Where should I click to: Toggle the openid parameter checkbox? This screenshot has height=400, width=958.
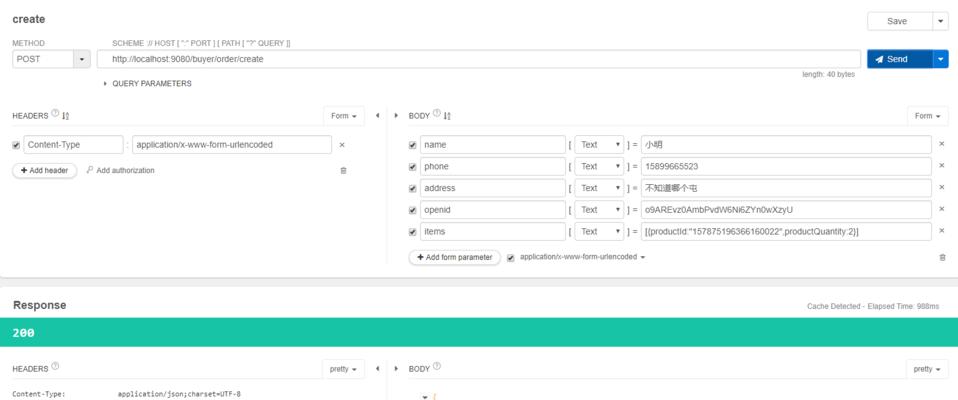point(412,210)
